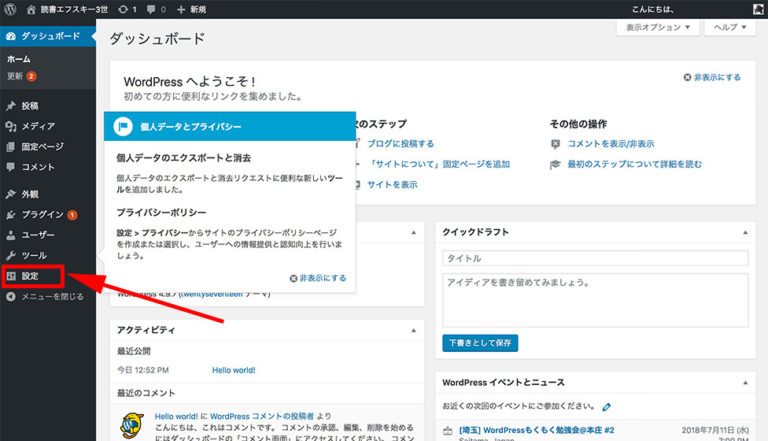Open 「サイトについて」固定ページを追加 link
768x441 pixels.
pos(438,164)
